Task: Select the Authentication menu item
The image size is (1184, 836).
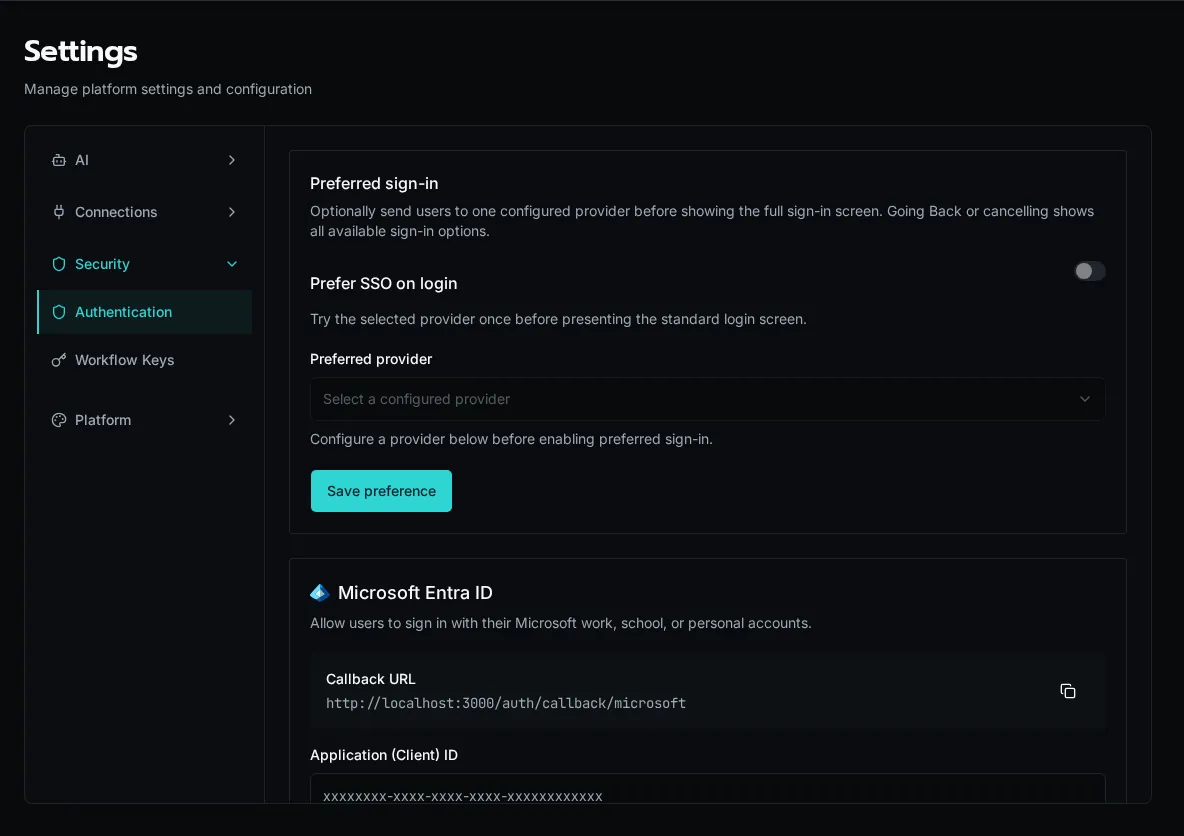Action: (x=144, y=312)
